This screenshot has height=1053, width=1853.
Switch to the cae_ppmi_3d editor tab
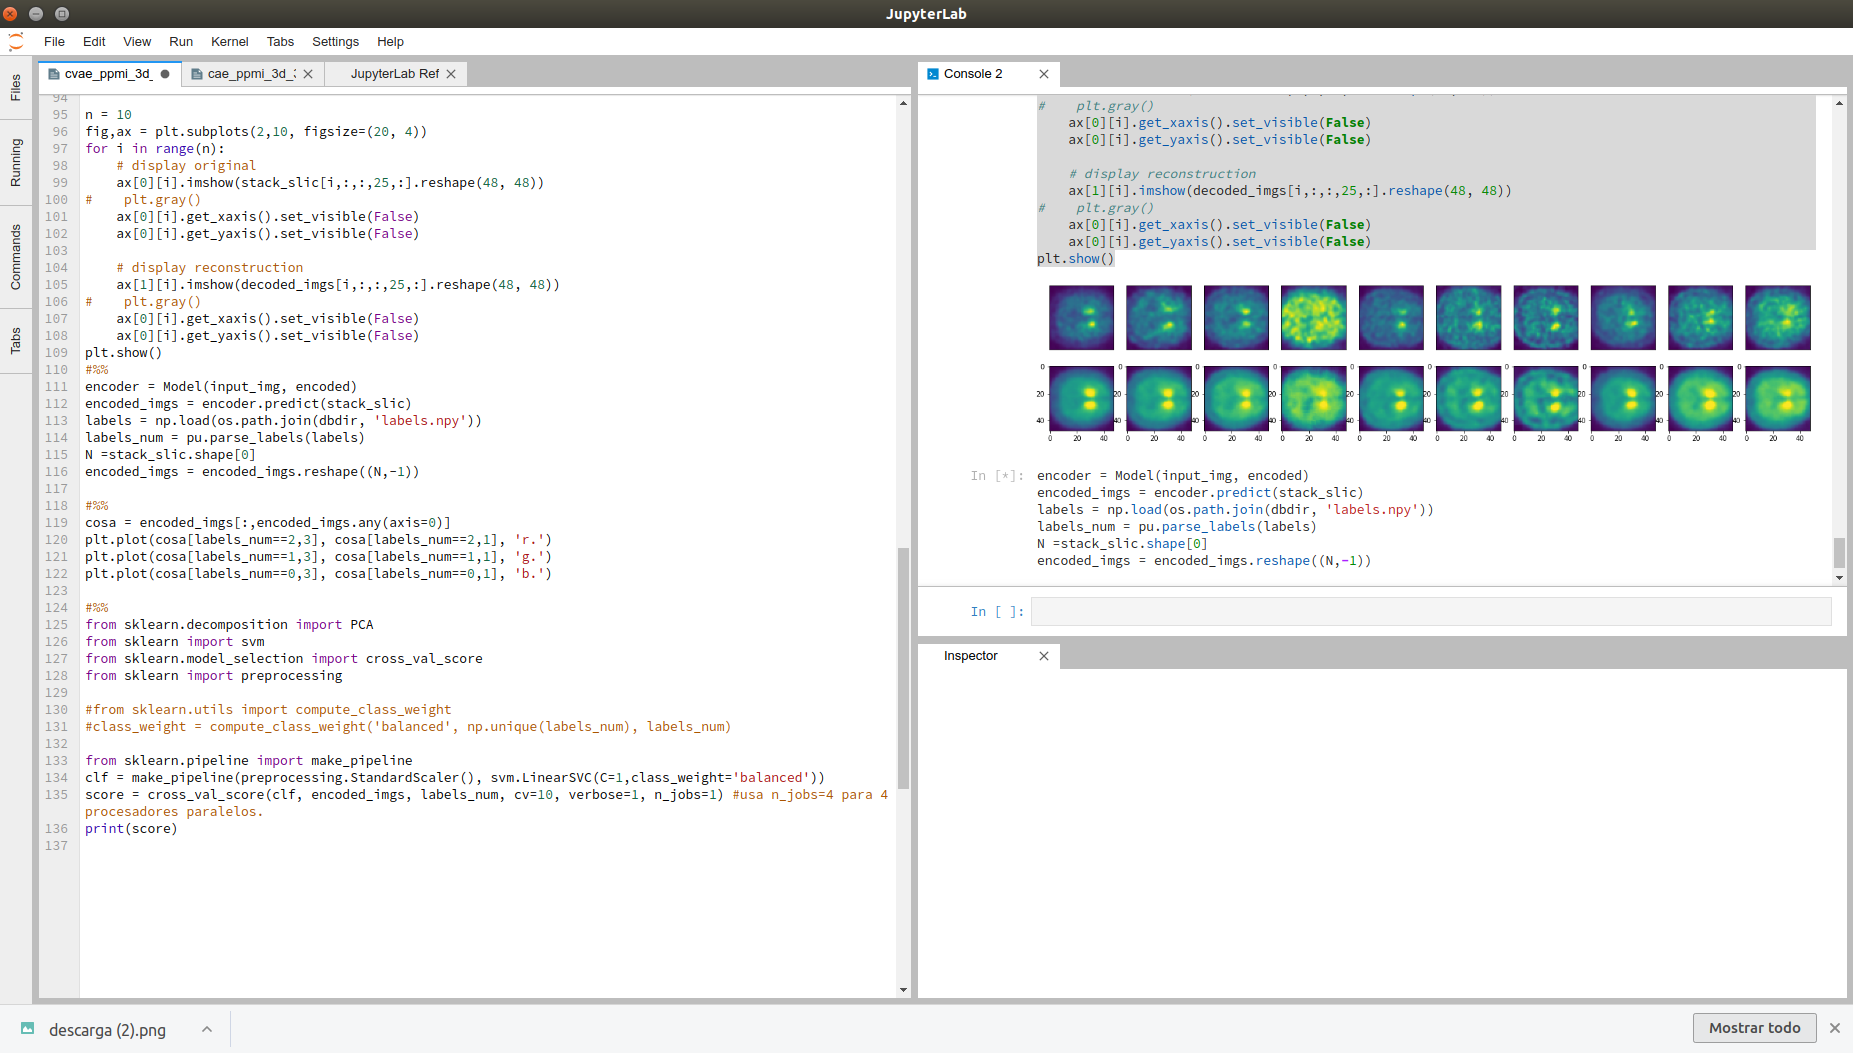250,74
